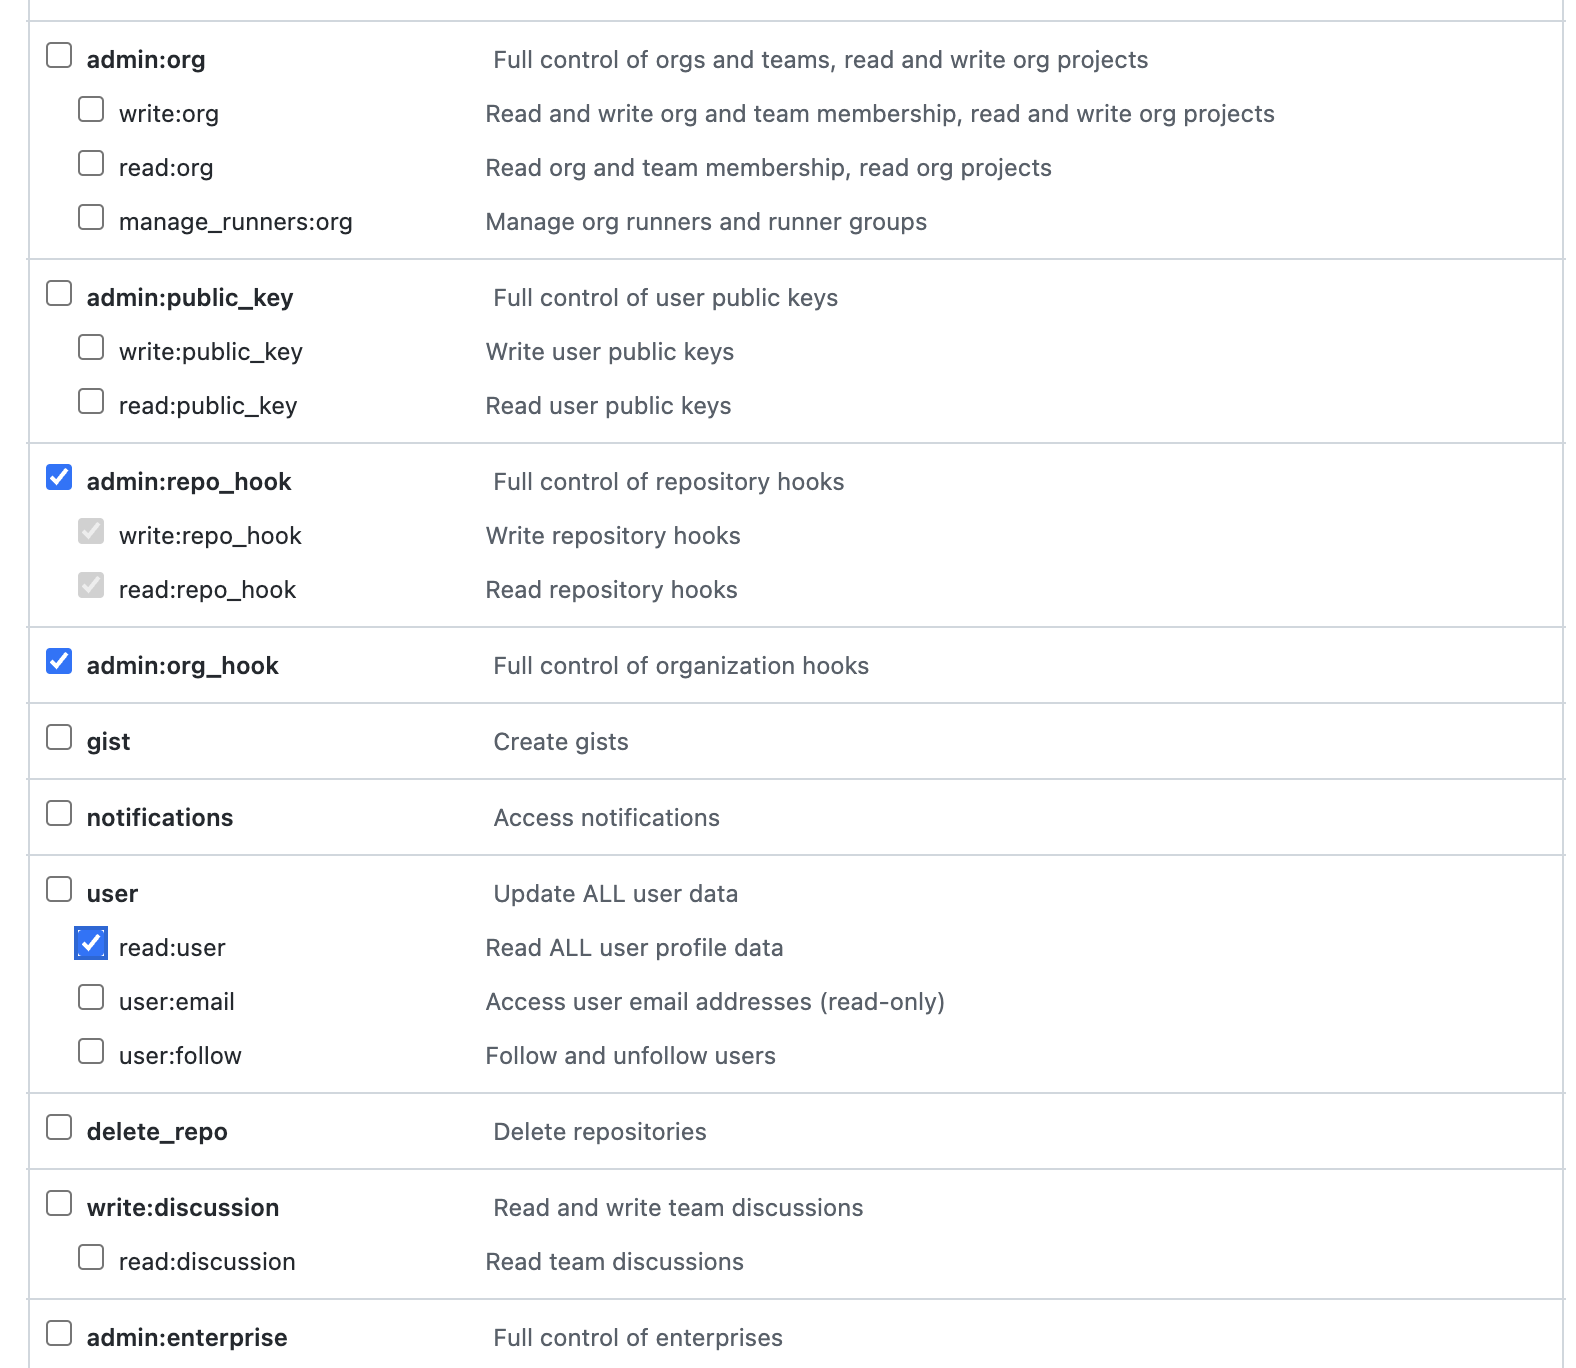Click the admin:repo_hook label text
1576x1368 pixels.
point(189,482)
